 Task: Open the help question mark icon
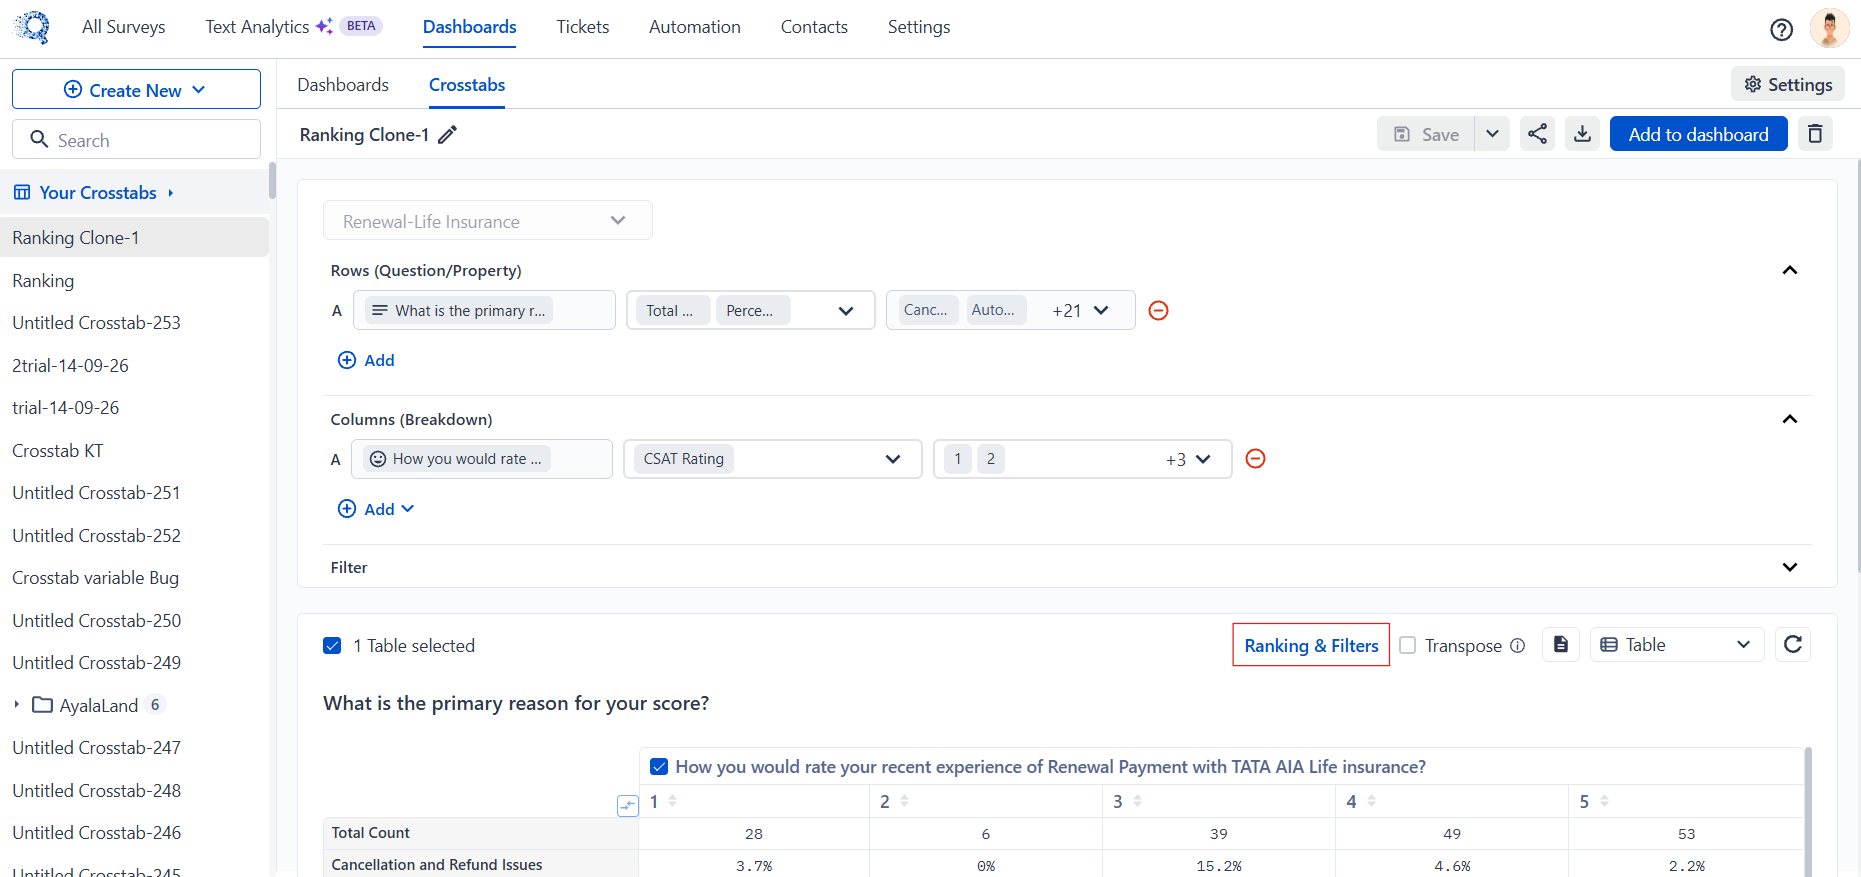[x=1781, y=30]
